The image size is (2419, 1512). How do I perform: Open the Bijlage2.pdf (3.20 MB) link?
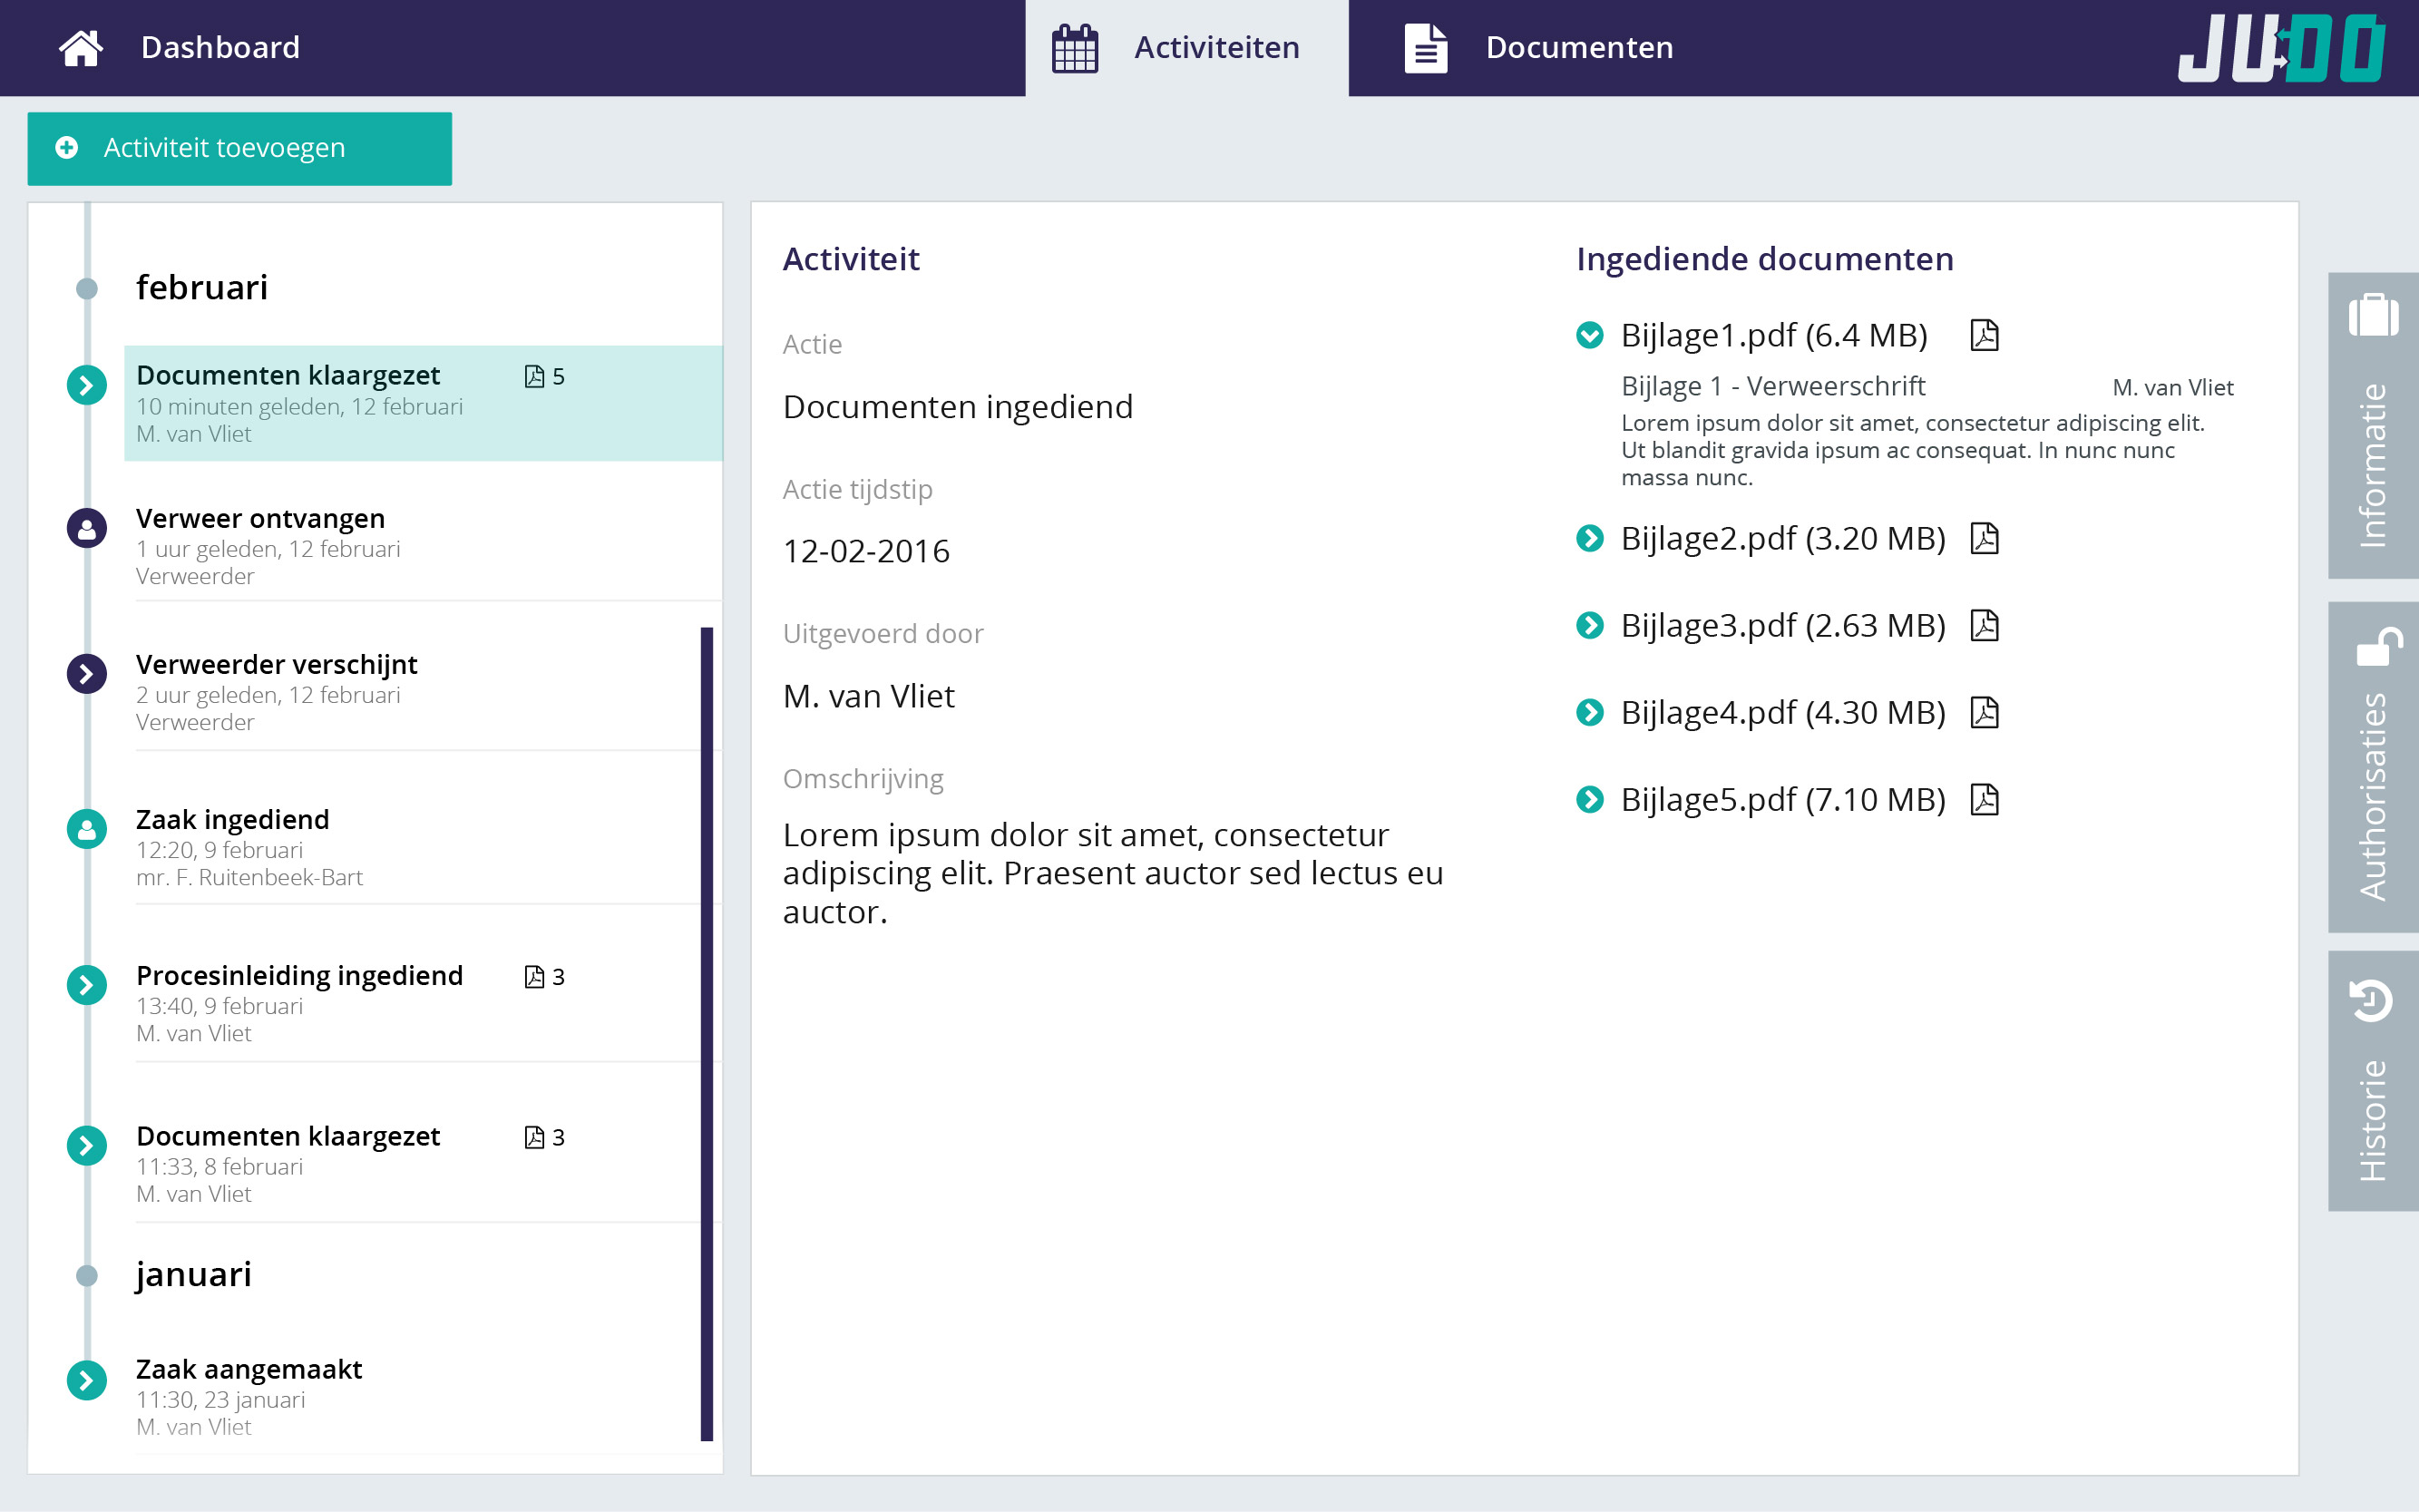tap(1783, 539)
